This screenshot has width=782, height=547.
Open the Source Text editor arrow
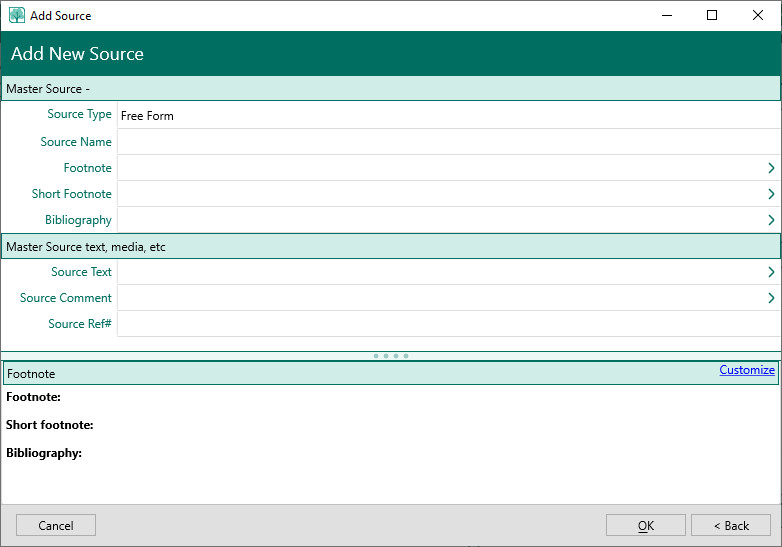[771, 272]
